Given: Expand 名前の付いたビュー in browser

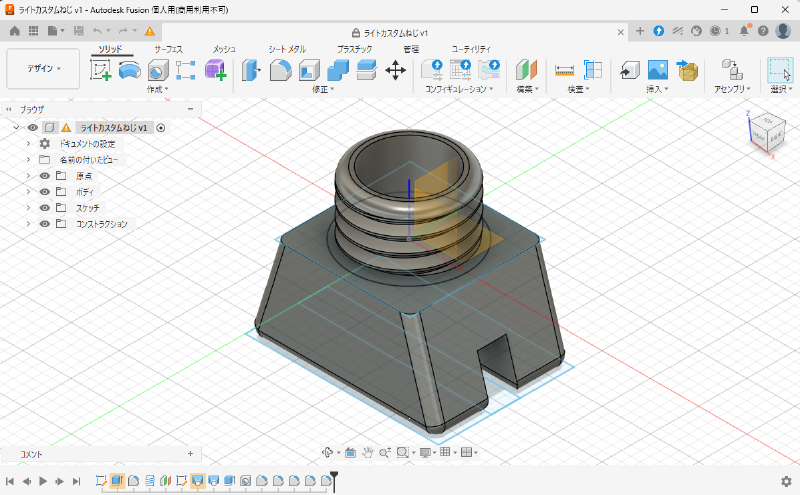Looking at the screenshot, I should point(29,160).
